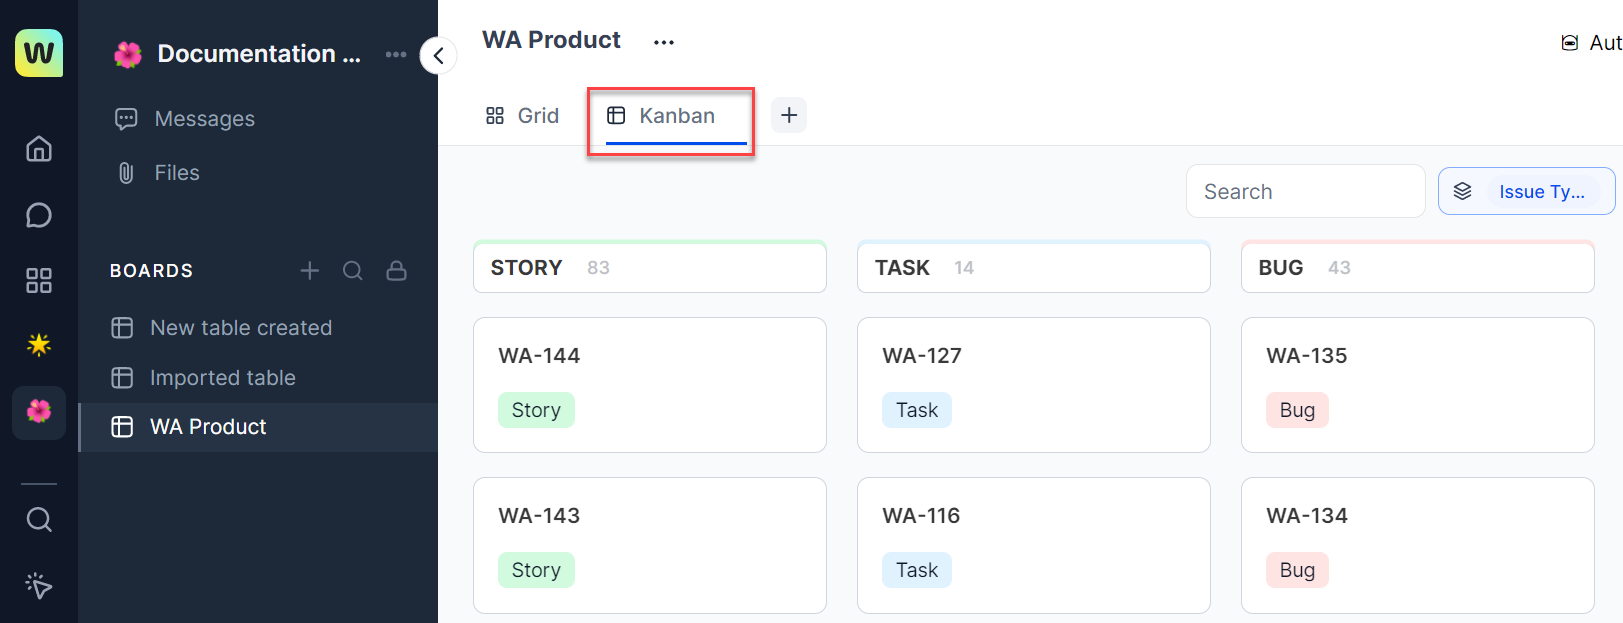
Task: Click the Search input field
Action: 1304,192
